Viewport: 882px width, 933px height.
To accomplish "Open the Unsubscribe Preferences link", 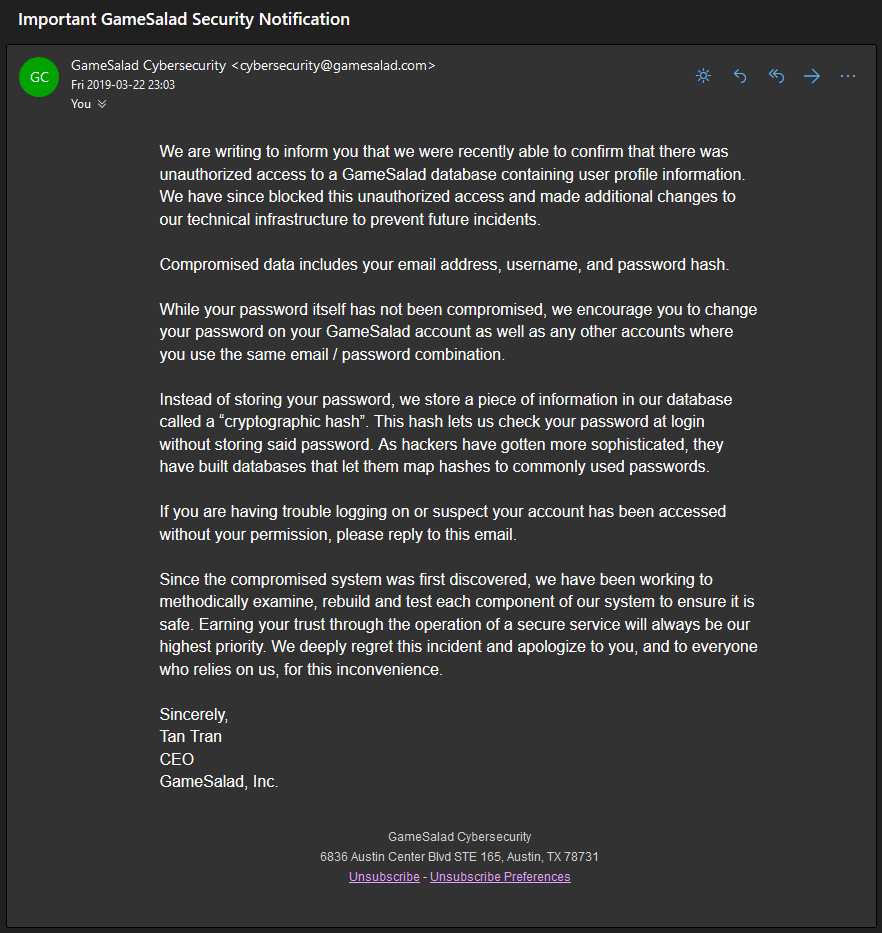I will (x=500, y=877).
